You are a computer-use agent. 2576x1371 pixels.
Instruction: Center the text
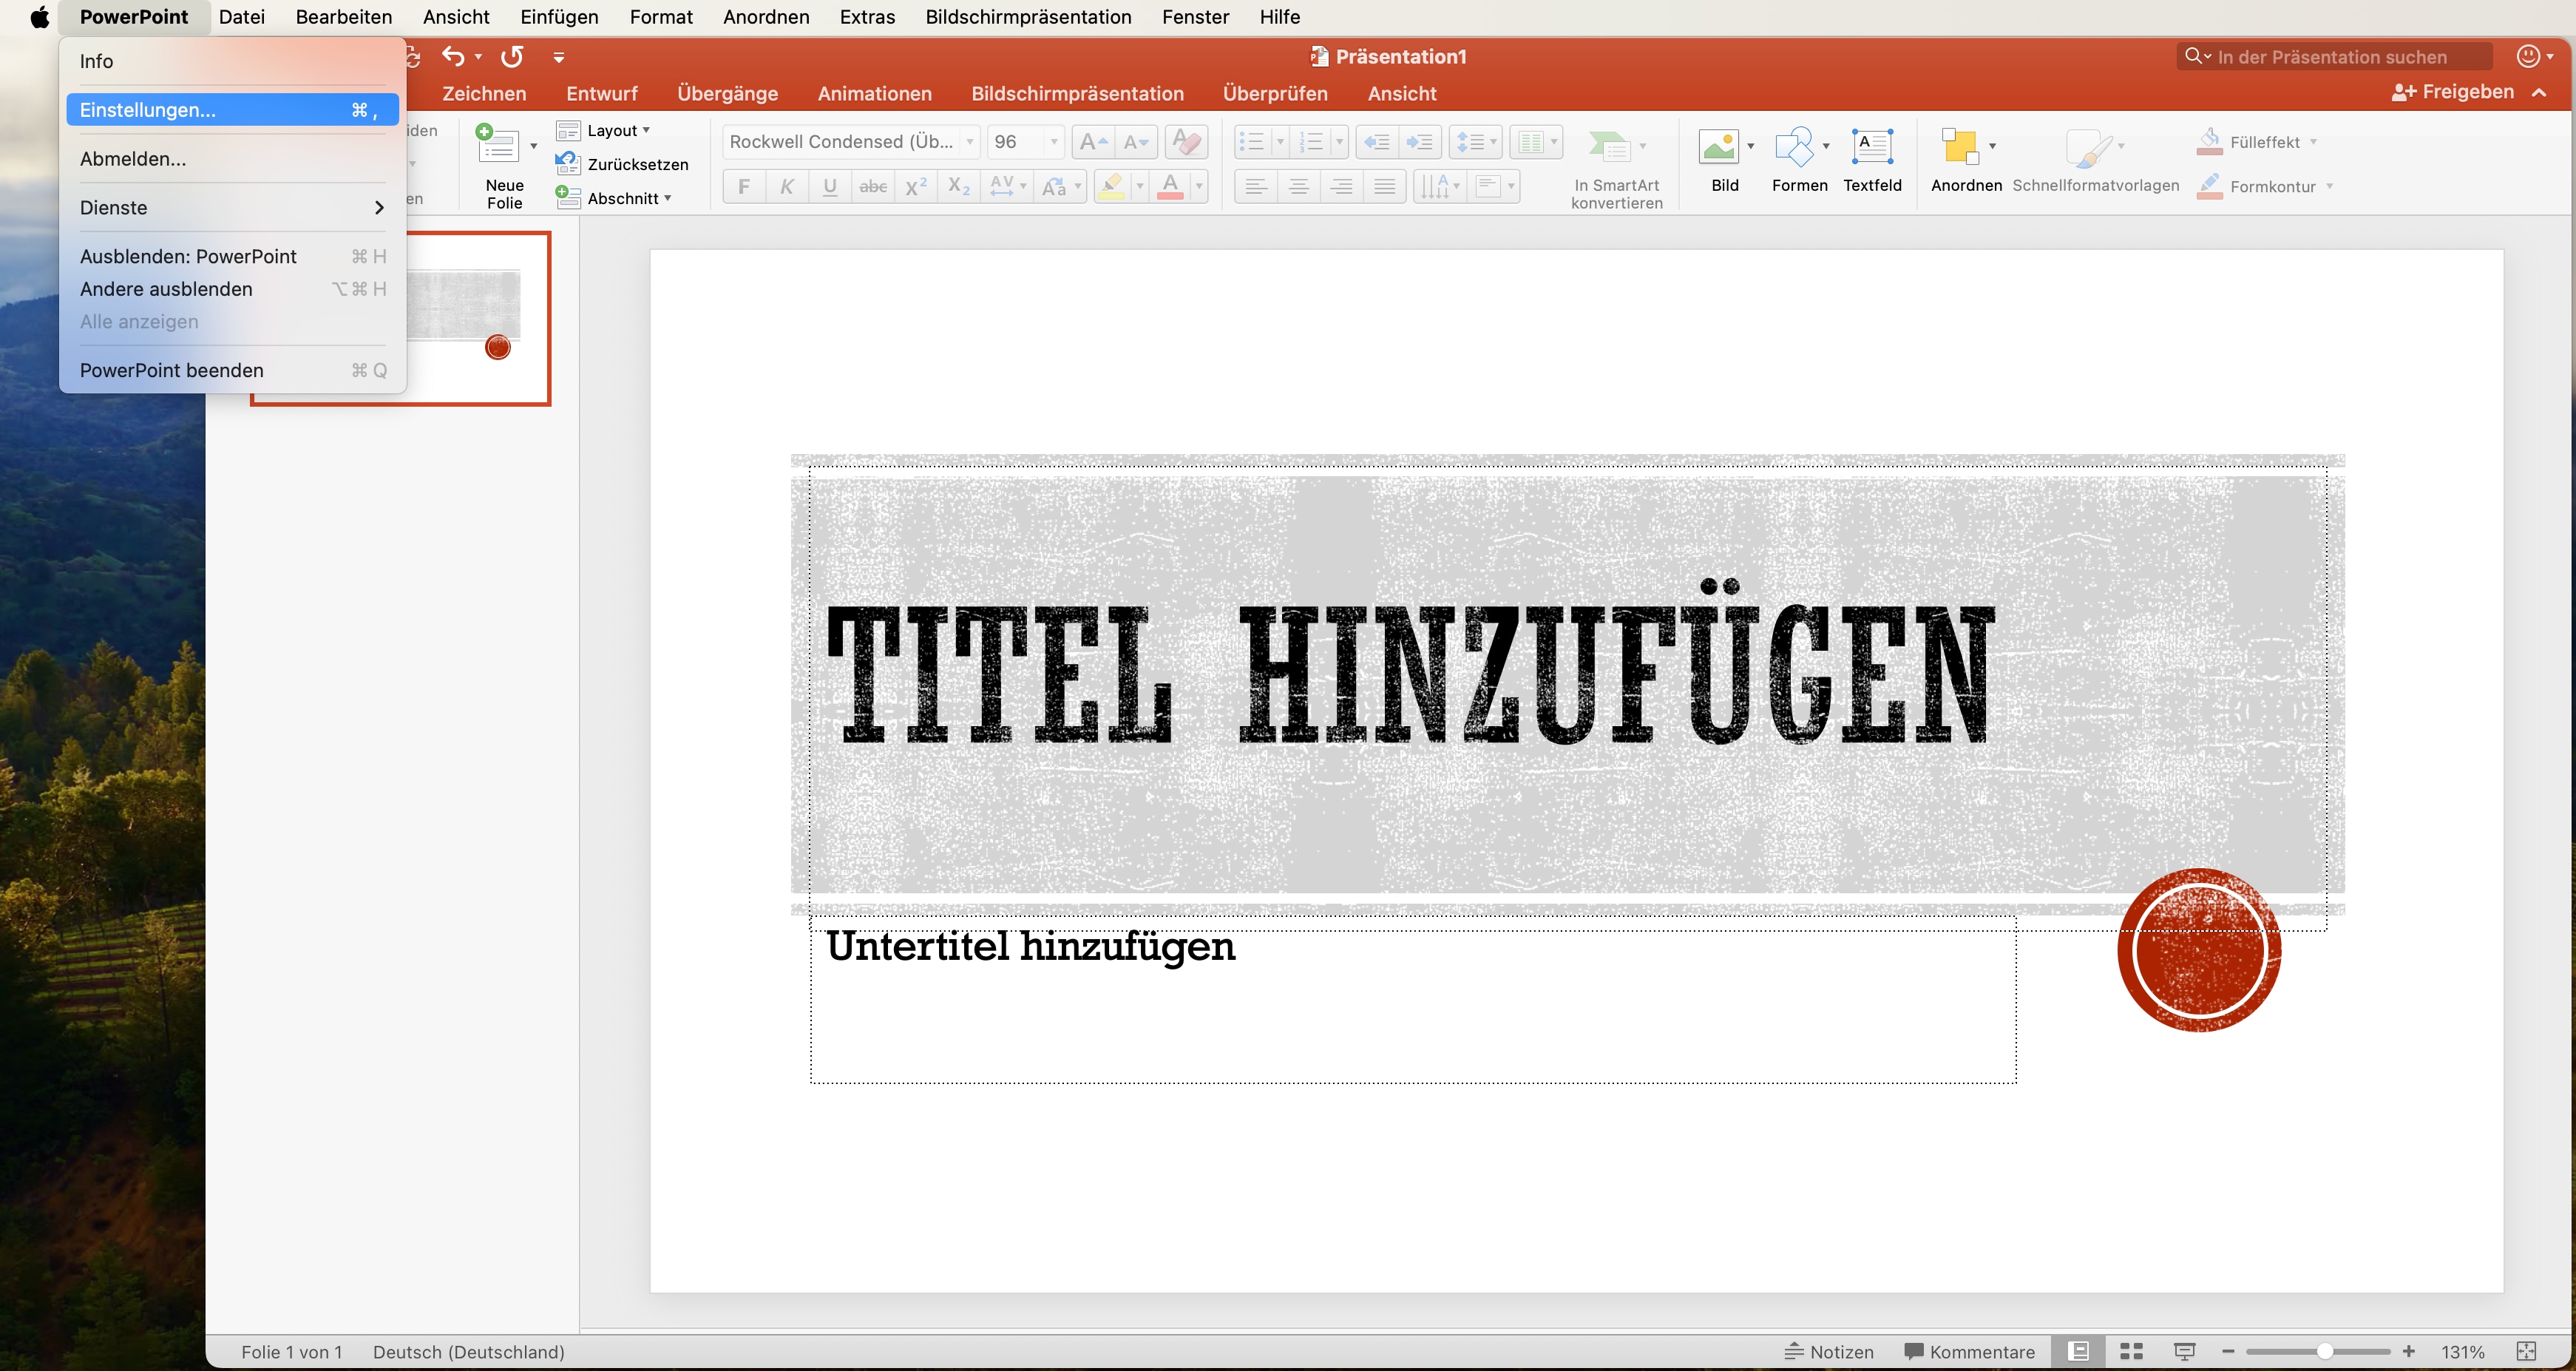[1299, 186]
